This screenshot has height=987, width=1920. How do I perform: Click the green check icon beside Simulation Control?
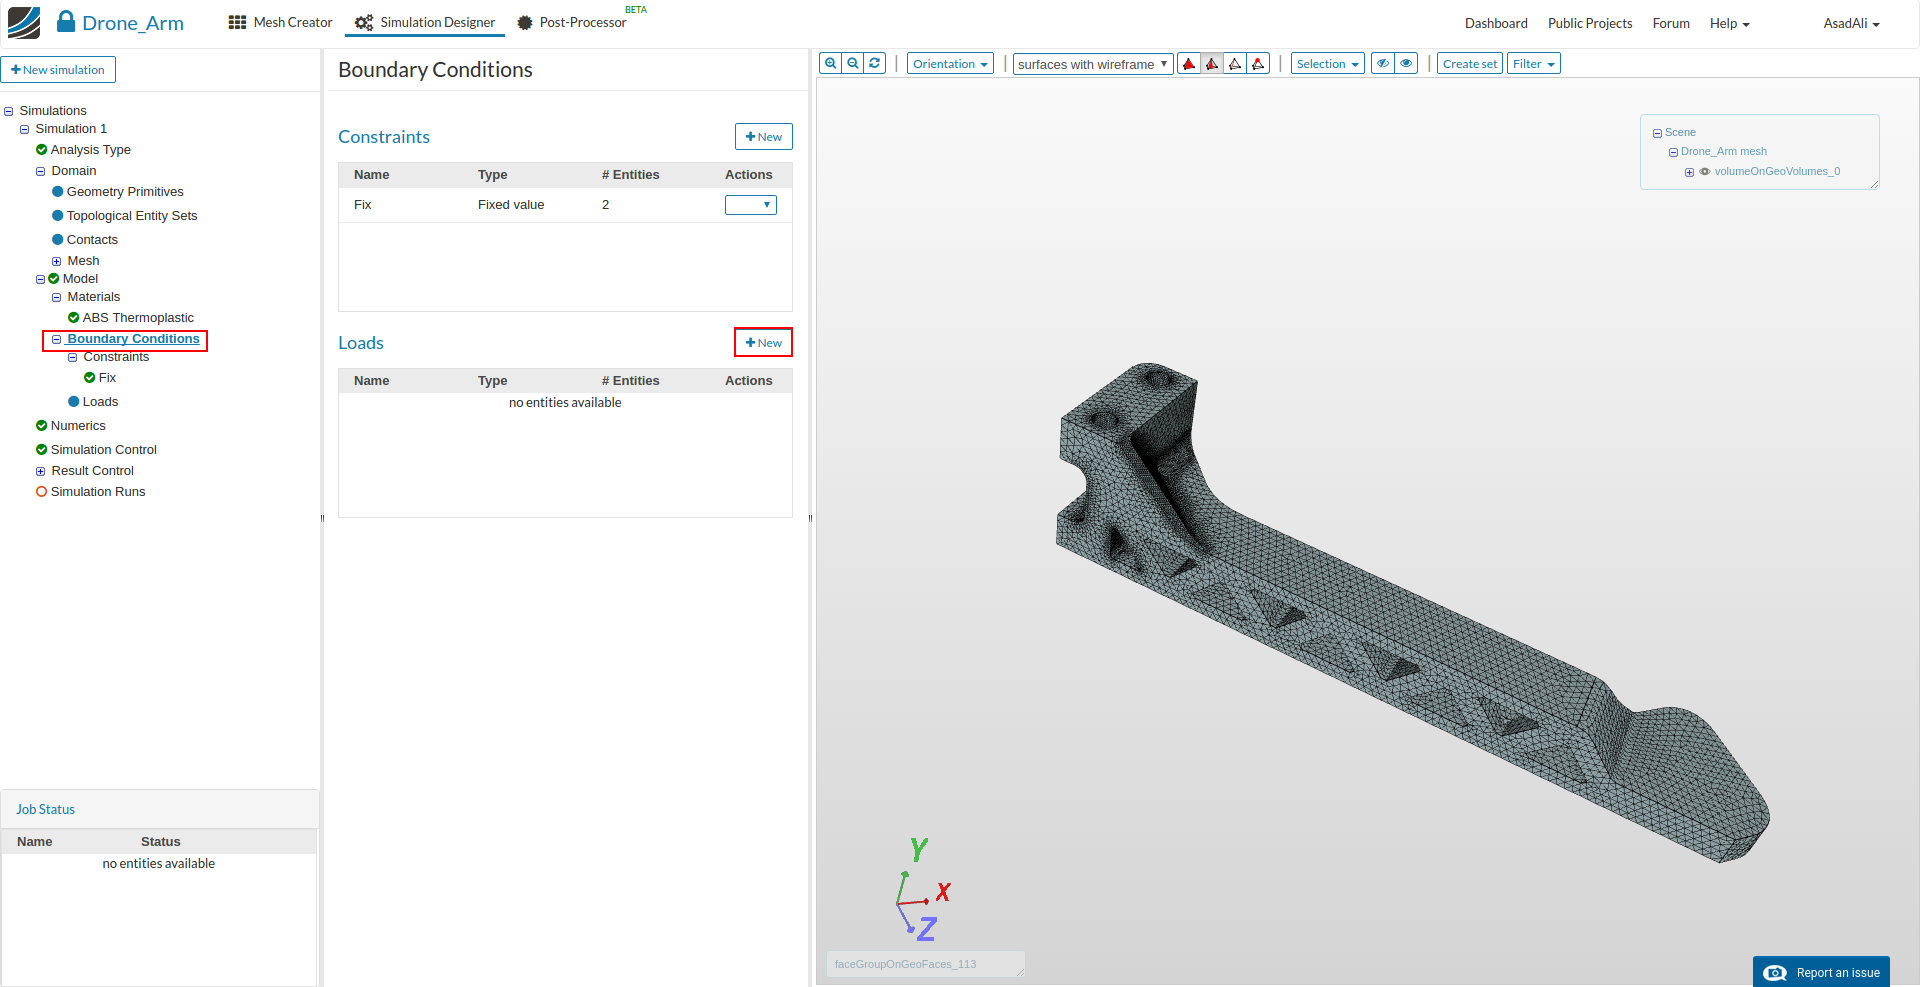[x=41, y=450]
